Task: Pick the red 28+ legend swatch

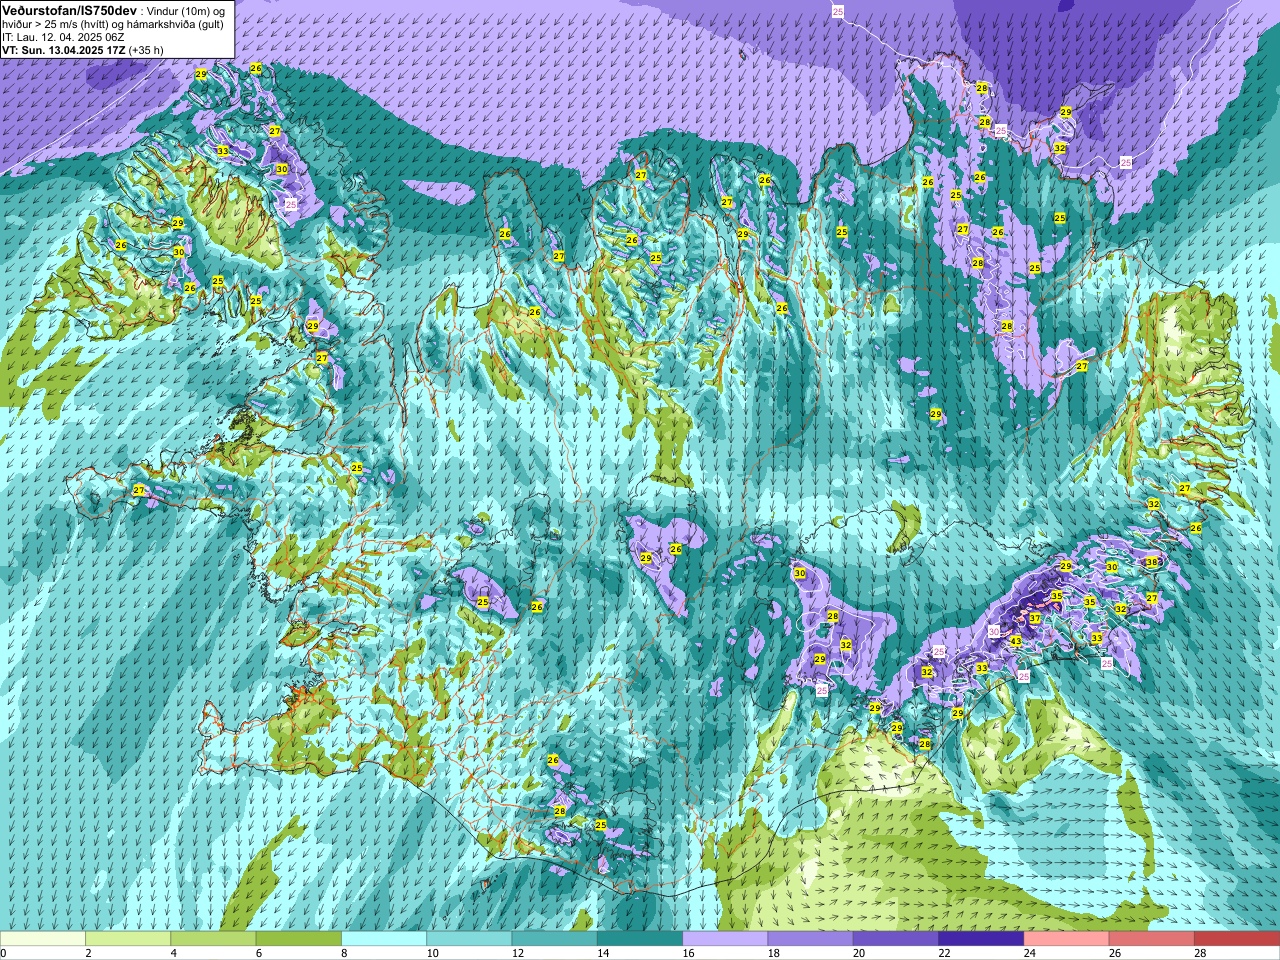Action: click(x=1237, y=939)
